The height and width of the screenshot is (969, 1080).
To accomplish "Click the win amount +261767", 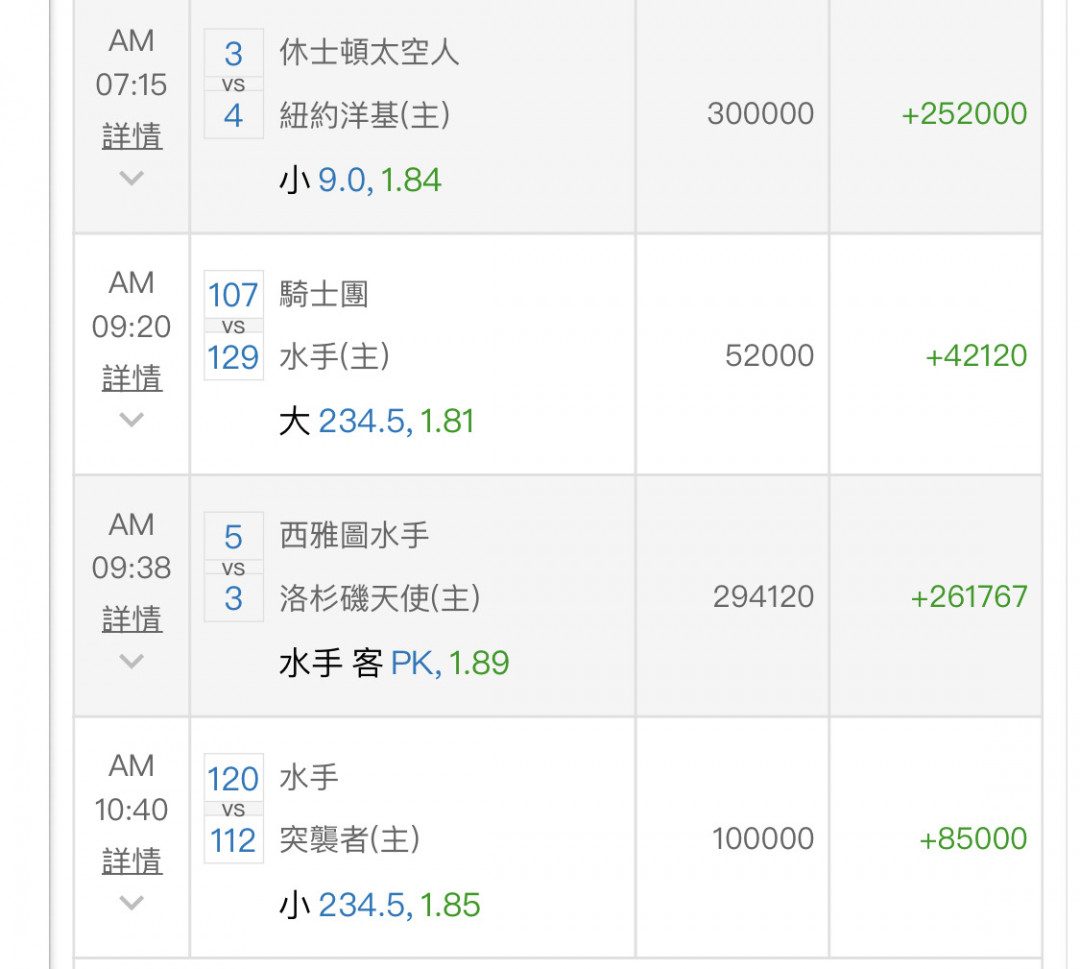I will click(969, 596).
